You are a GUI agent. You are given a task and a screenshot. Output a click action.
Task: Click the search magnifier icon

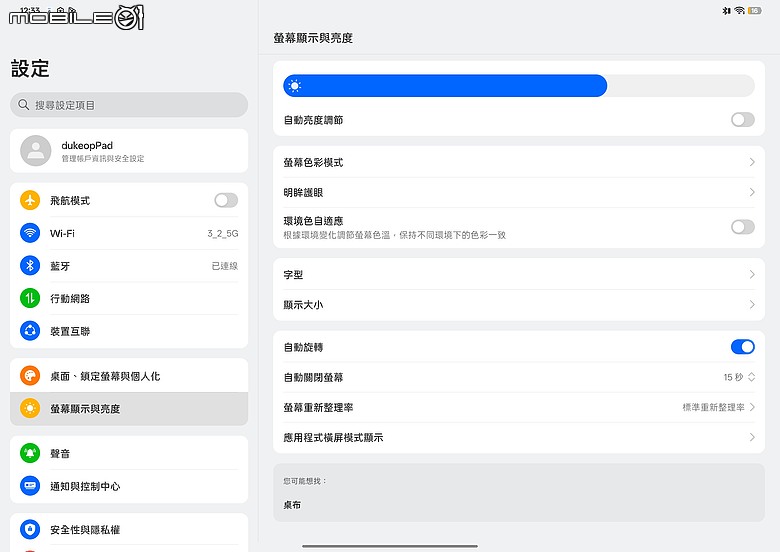tap(23, 105)
